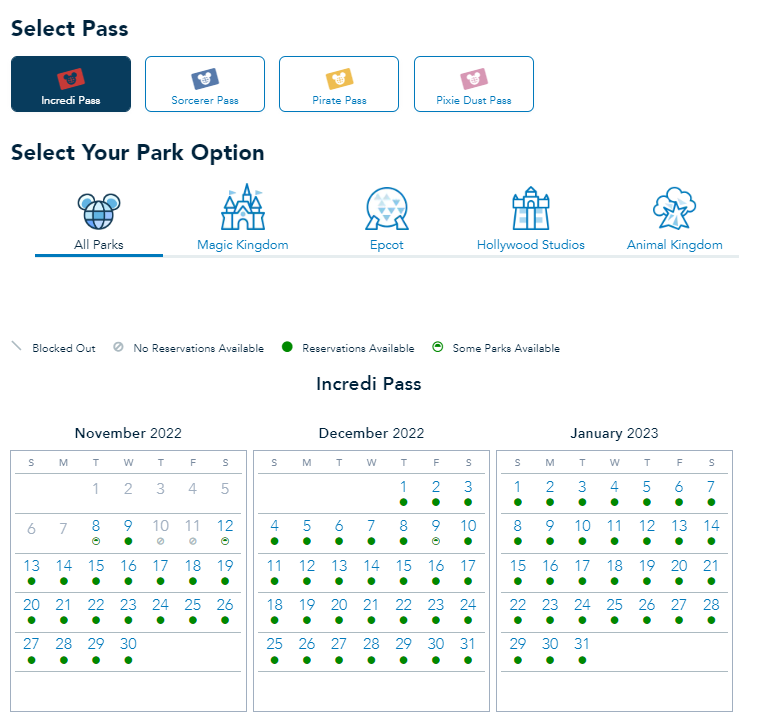Pick the Pirate Pass card
The image size is (765, 725).
(x=339, y=84)
